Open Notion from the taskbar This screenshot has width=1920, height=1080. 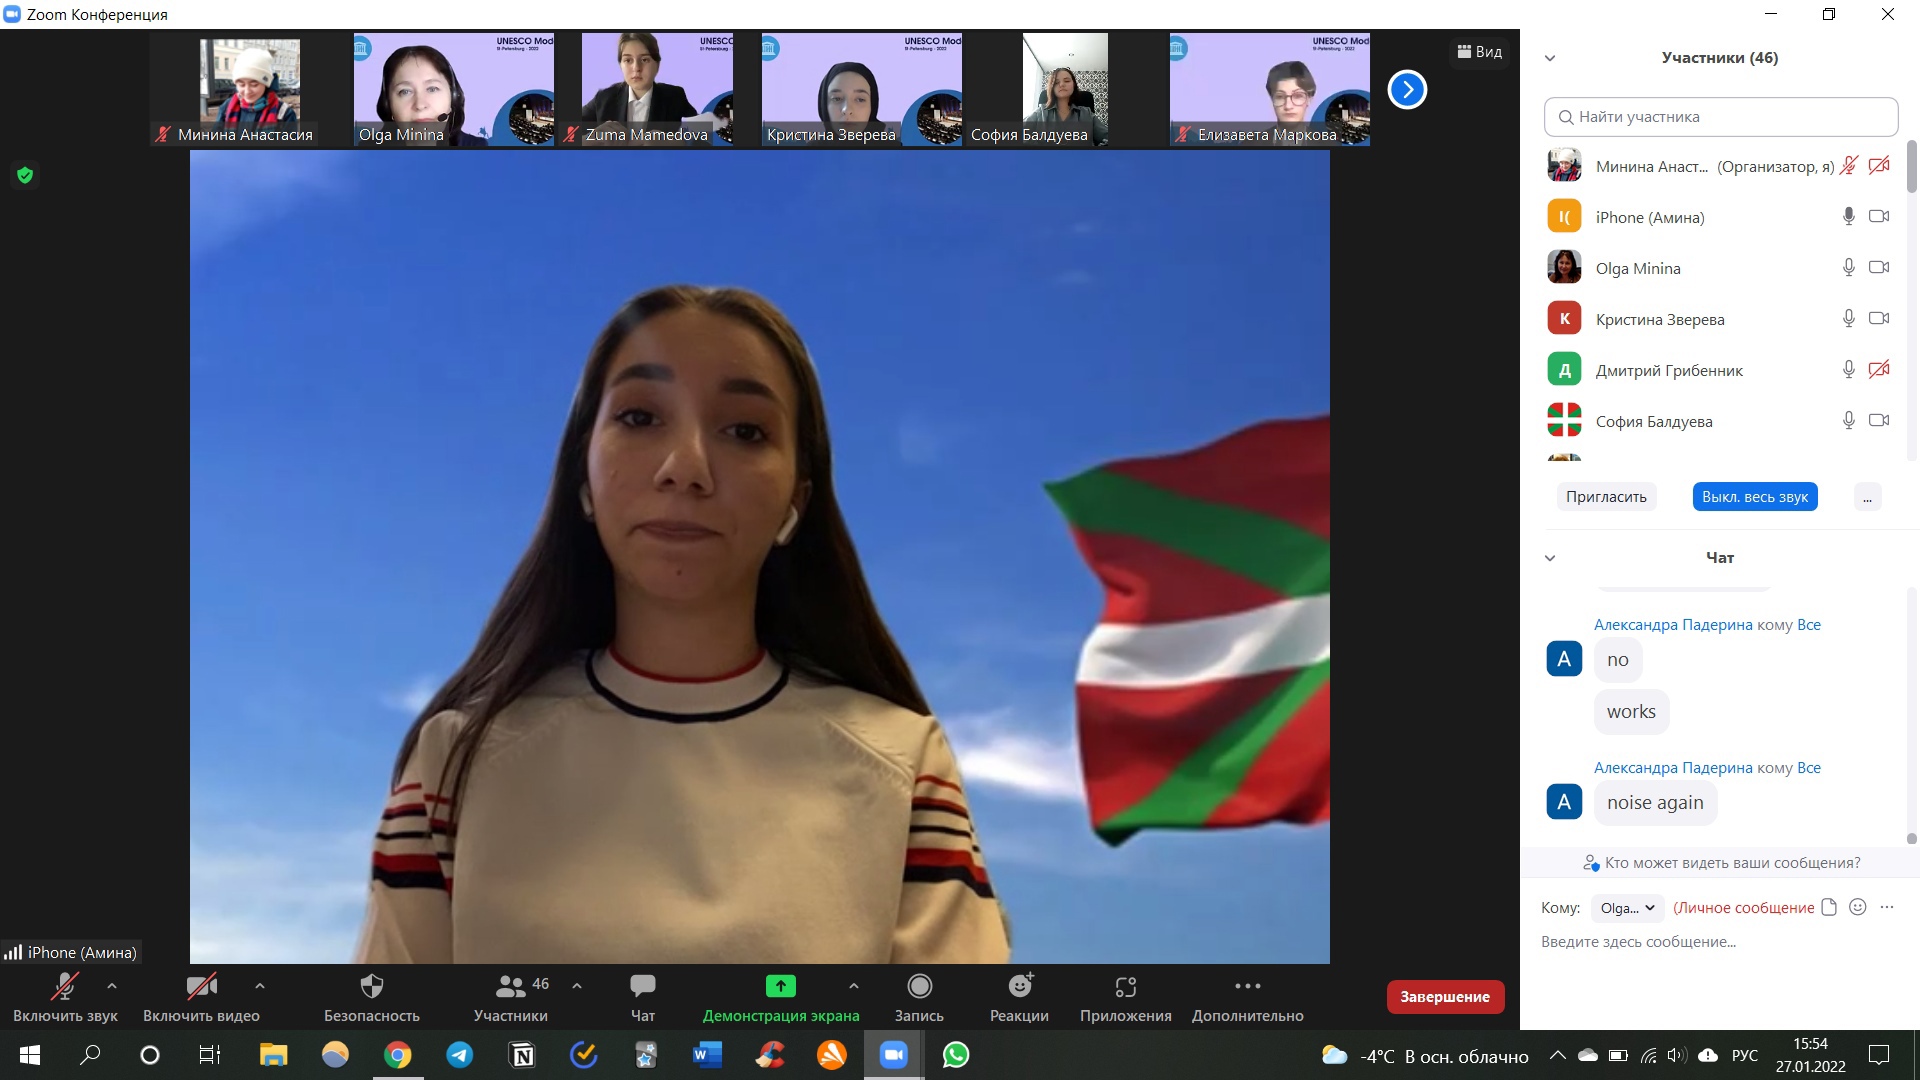(x=522, y=1055)
